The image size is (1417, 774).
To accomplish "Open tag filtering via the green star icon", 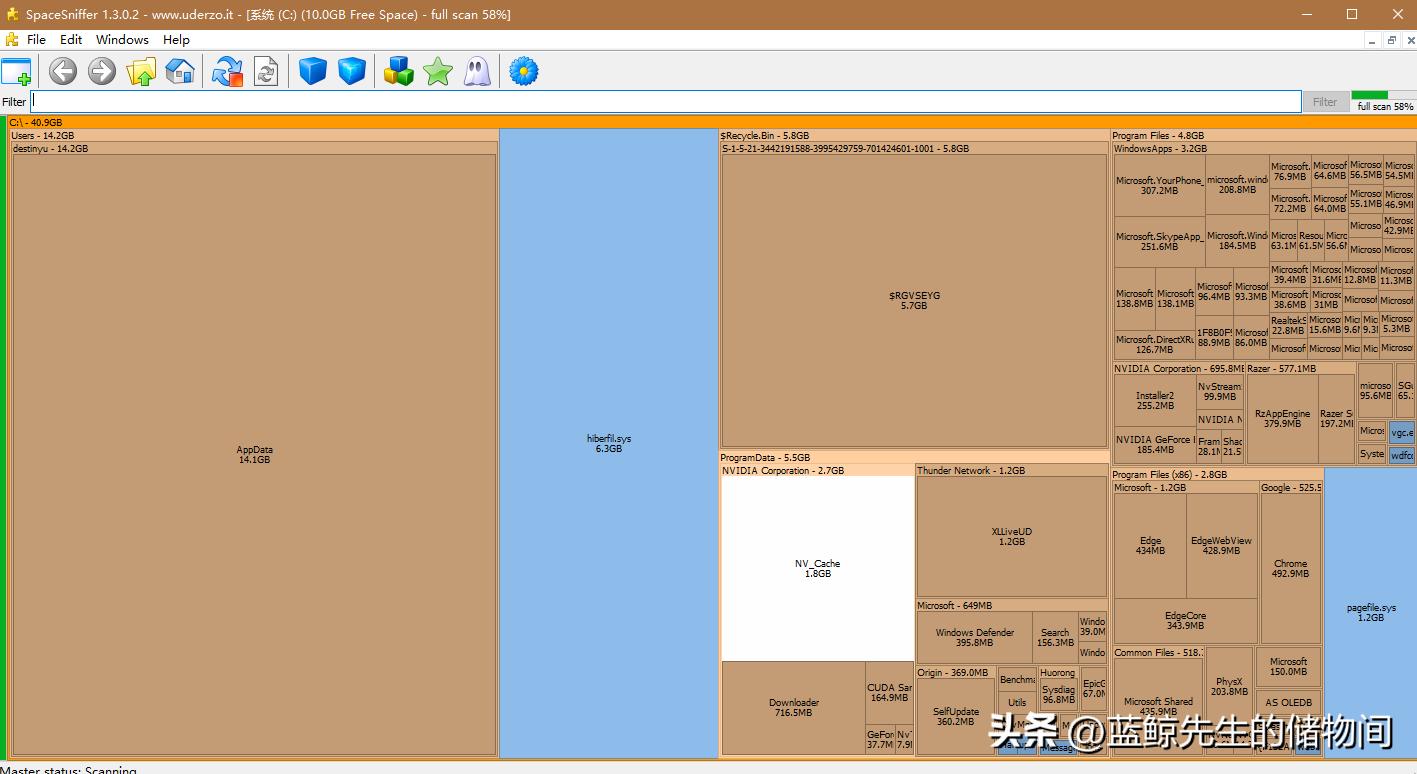I will click(437, 71).
